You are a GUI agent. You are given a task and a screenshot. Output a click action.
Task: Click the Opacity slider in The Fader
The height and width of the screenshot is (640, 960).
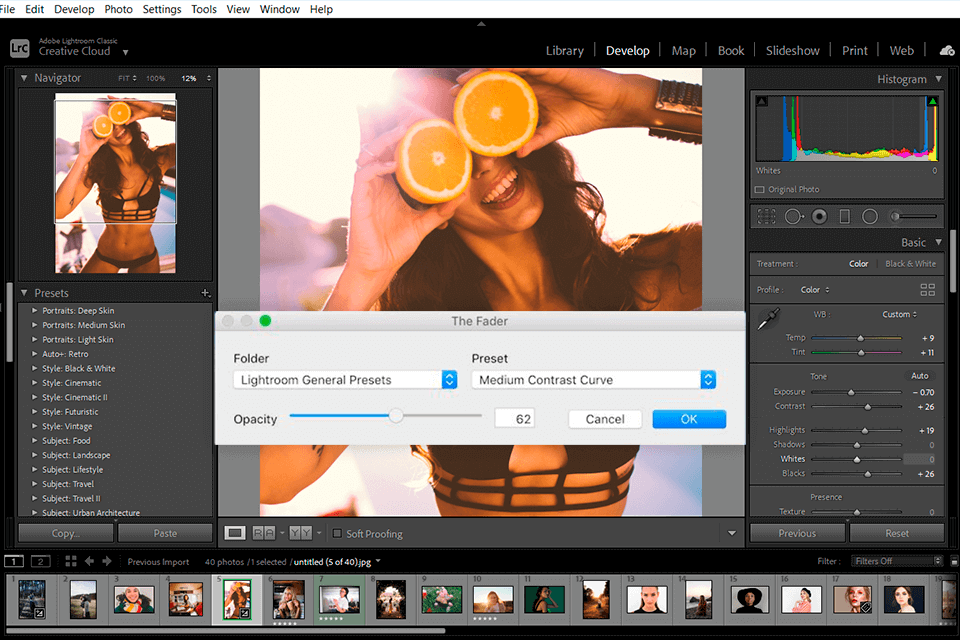coord(386,416)
